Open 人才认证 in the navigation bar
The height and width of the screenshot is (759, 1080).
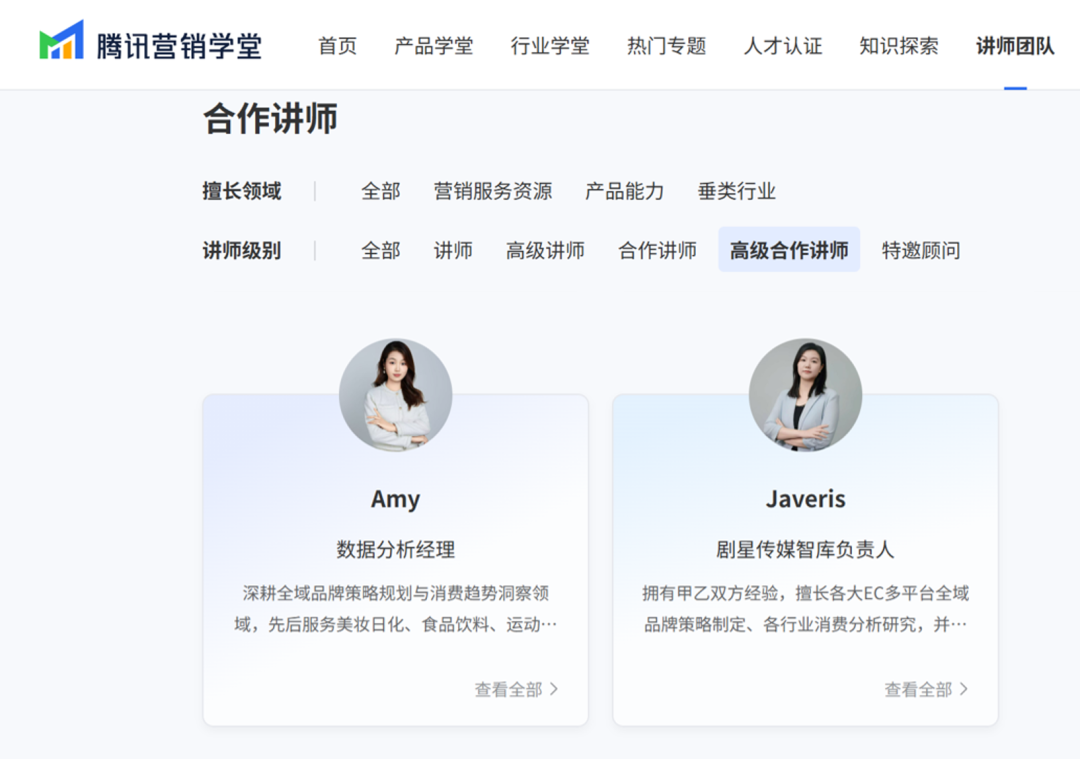tap(783, 46)
